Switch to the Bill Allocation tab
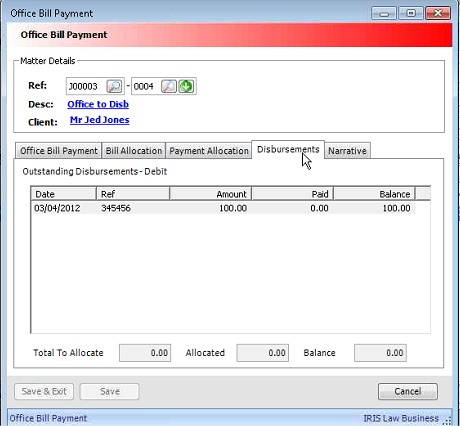460x426 pixels. pos(134,151)
